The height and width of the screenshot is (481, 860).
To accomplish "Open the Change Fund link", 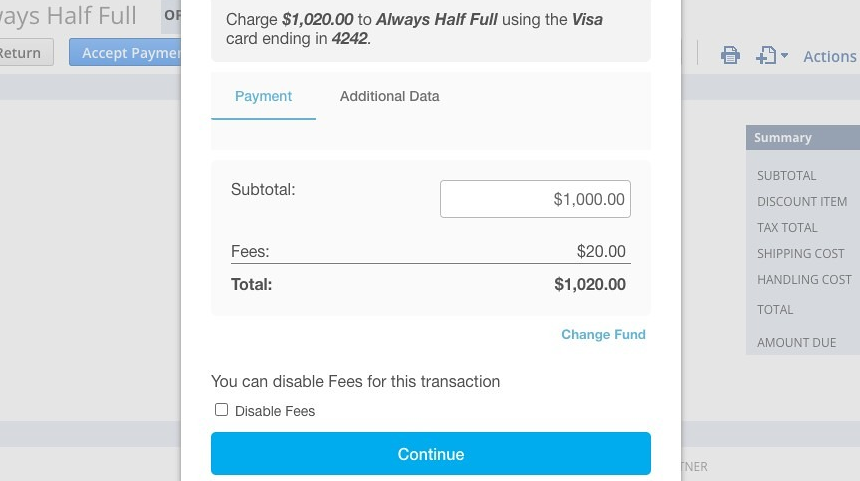I will click(x=603, y=335).
